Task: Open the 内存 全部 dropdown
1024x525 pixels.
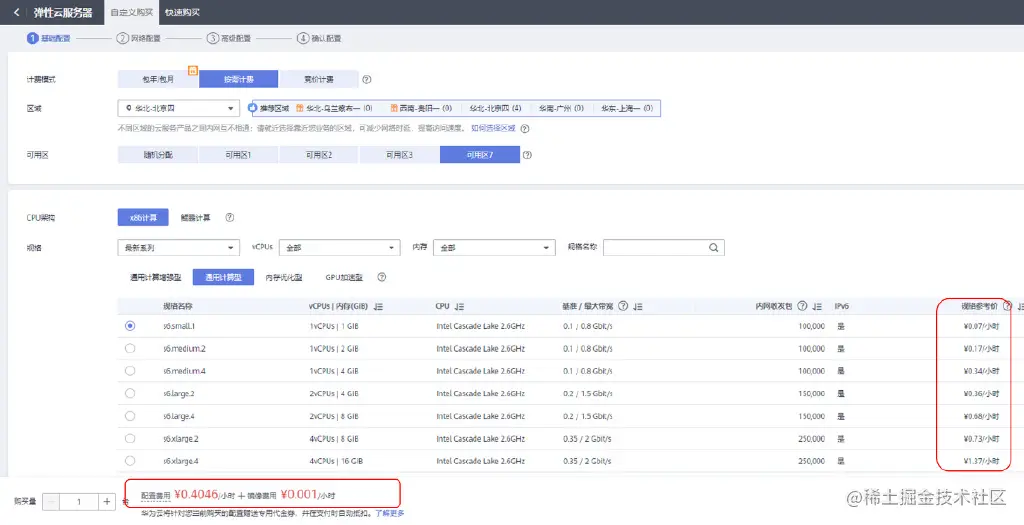Action: pyautogui.click(x=494, y=248)
